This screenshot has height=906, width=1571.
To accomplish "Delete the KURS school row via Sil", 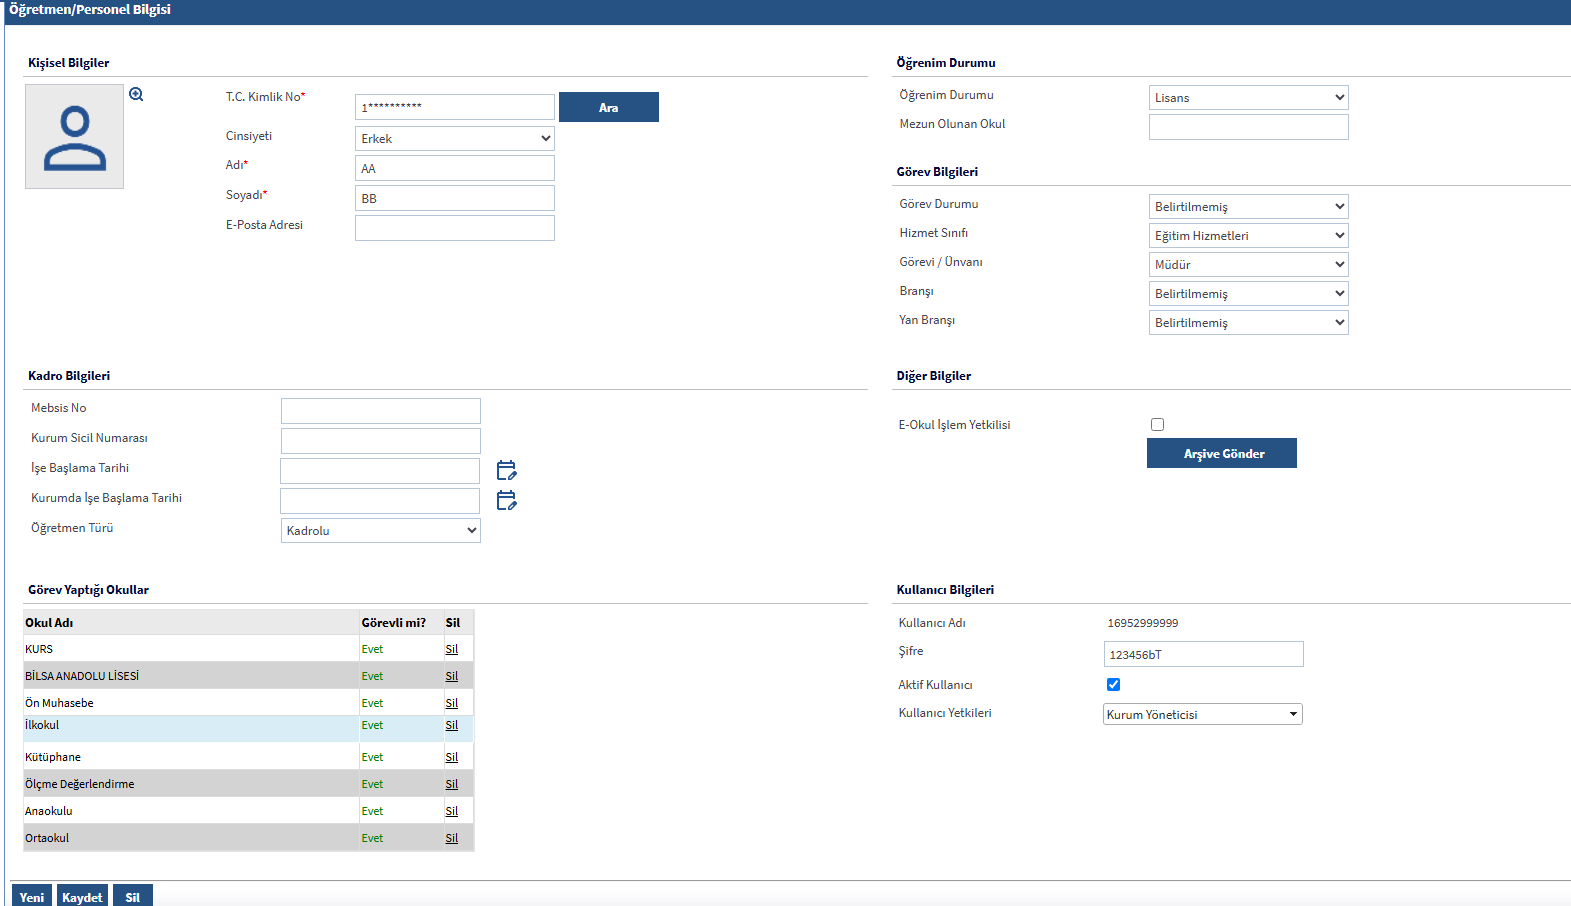I will [x=451, y=649].
